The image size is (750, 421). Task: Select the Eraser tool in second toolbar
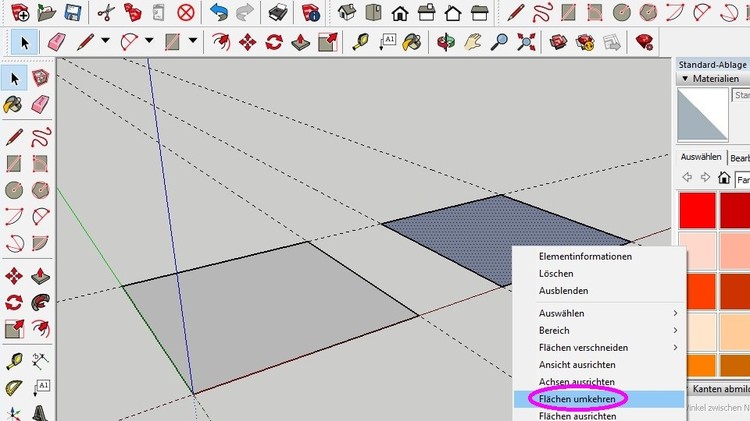point(57,42)
